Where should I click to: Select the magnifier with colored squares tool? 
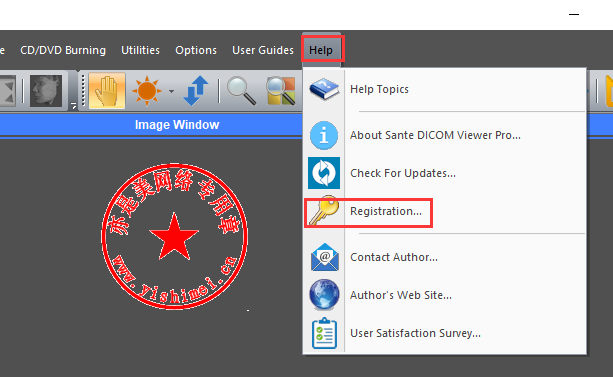point(281,91)
